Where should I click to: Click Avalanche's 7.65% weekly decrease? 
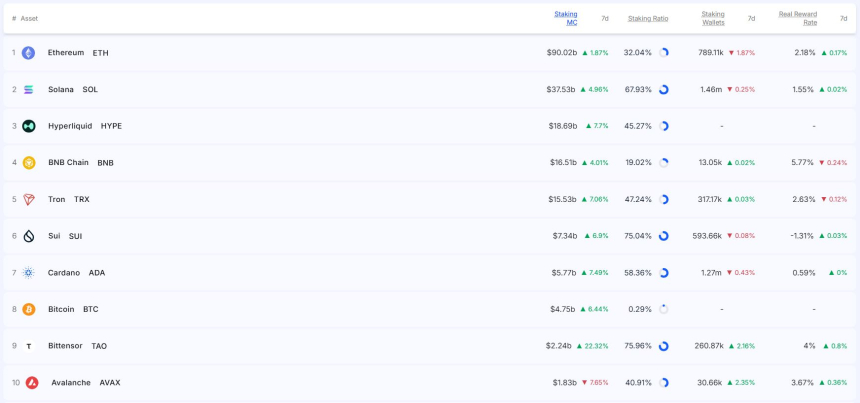click(x=595, y=383)
